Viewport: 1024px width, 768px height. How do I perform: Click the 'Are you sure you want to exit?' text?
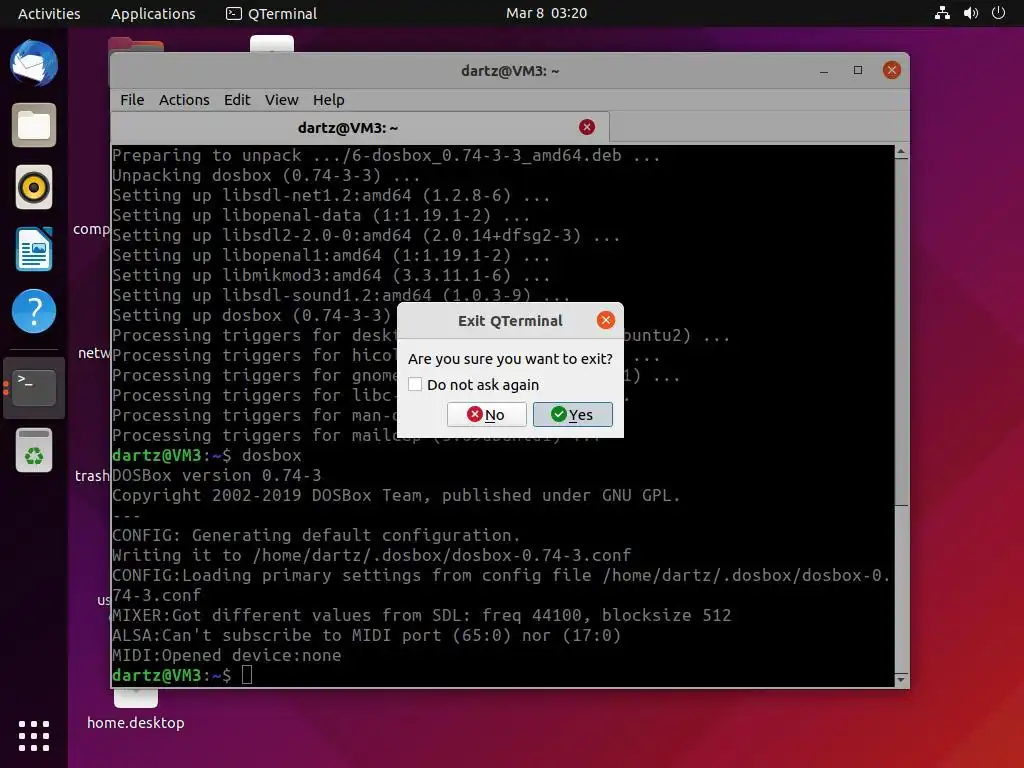(510, 359)
